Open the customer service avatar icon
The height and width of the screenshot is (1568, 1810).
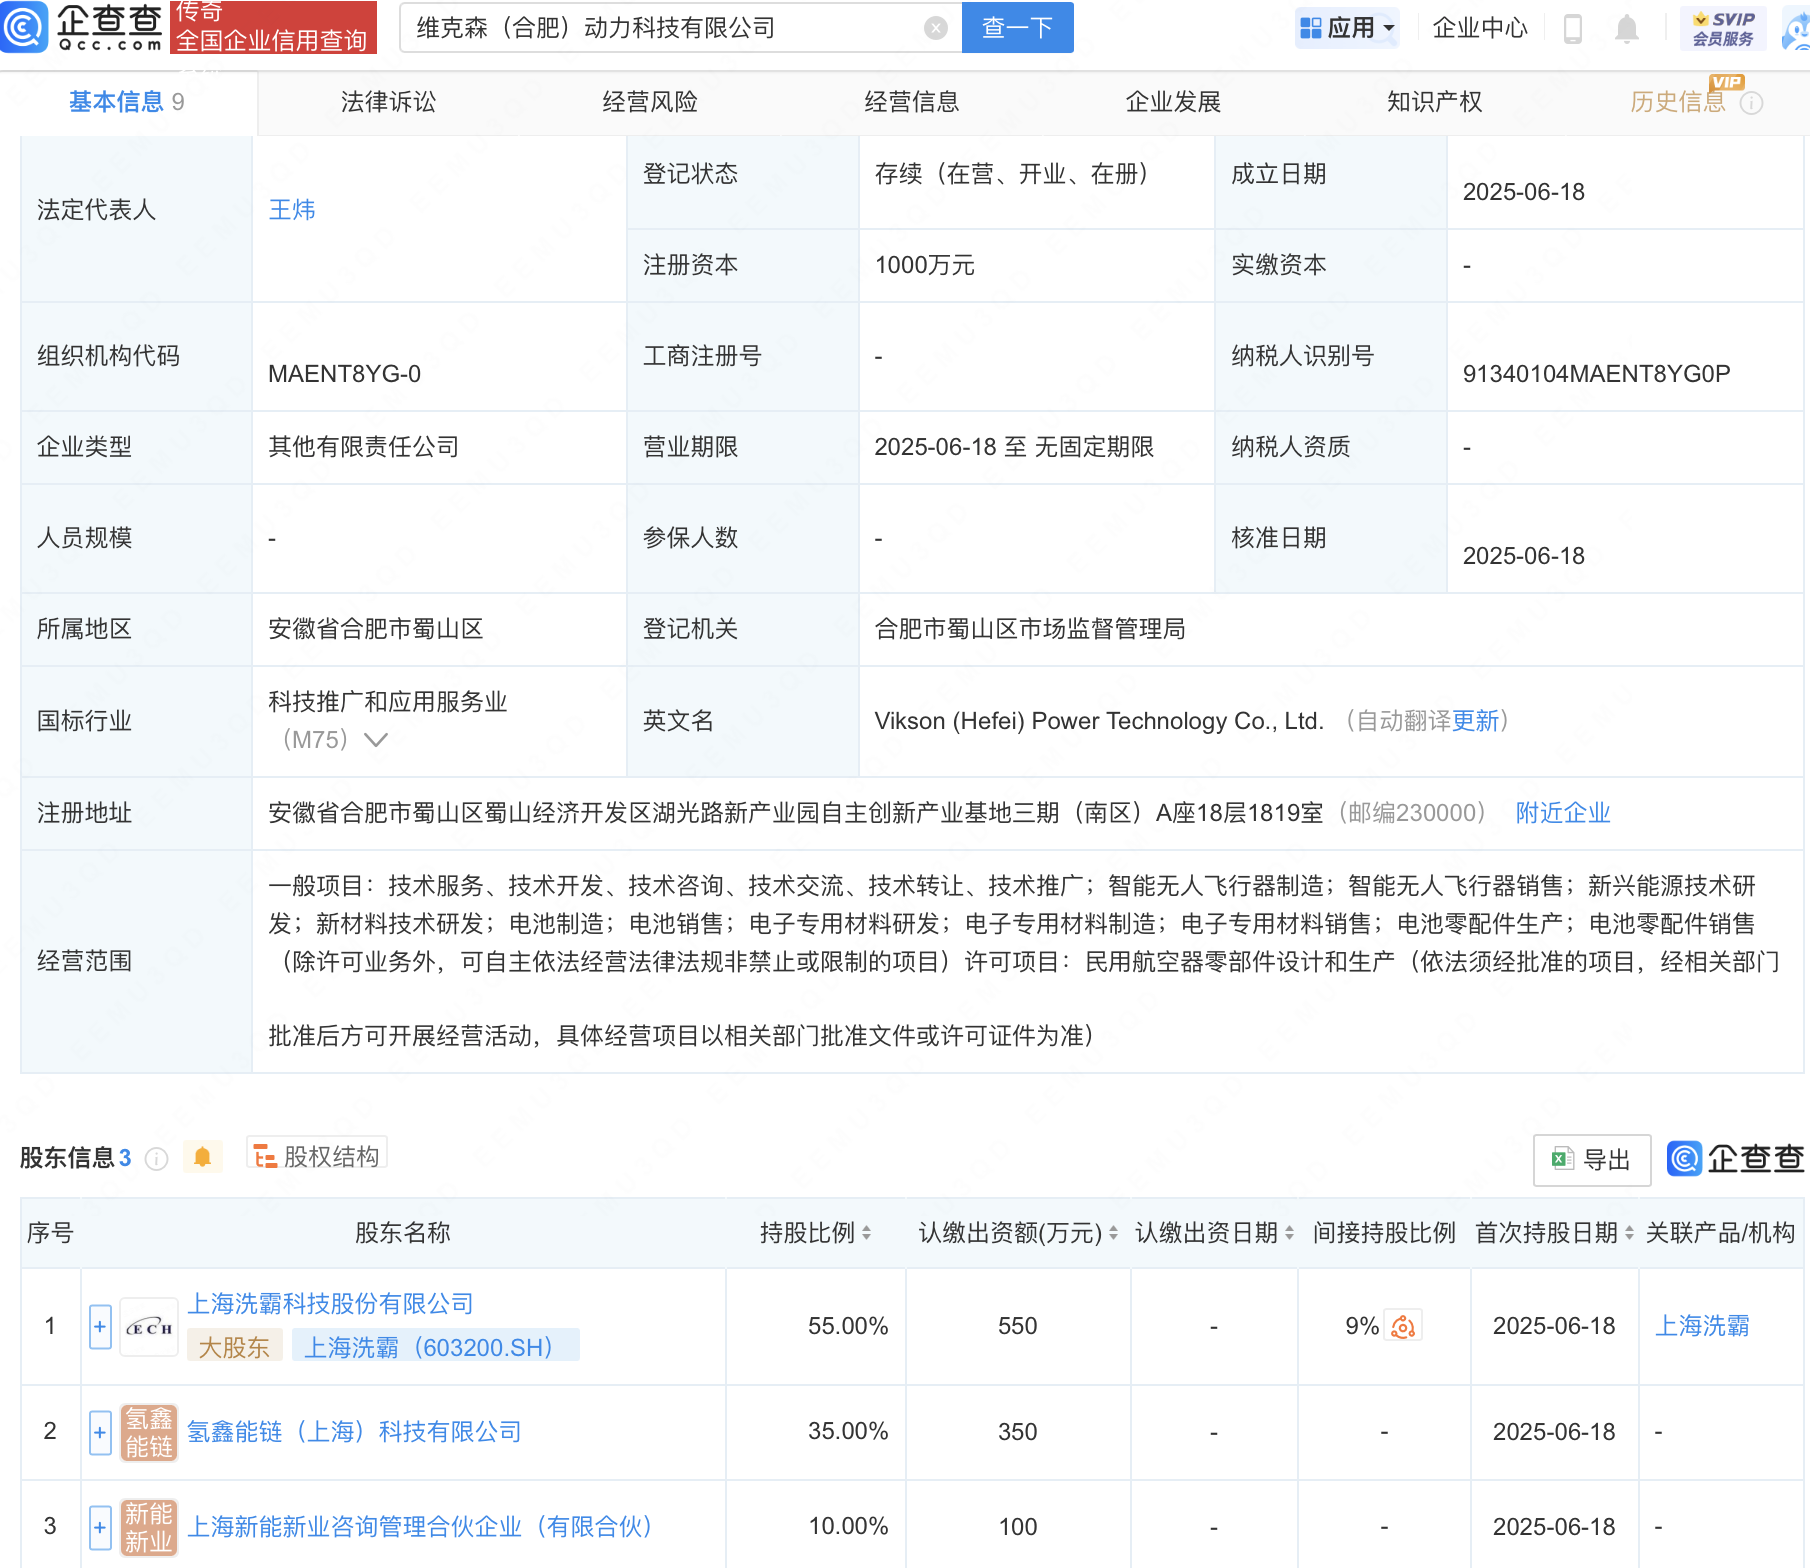pos(1797,30)
